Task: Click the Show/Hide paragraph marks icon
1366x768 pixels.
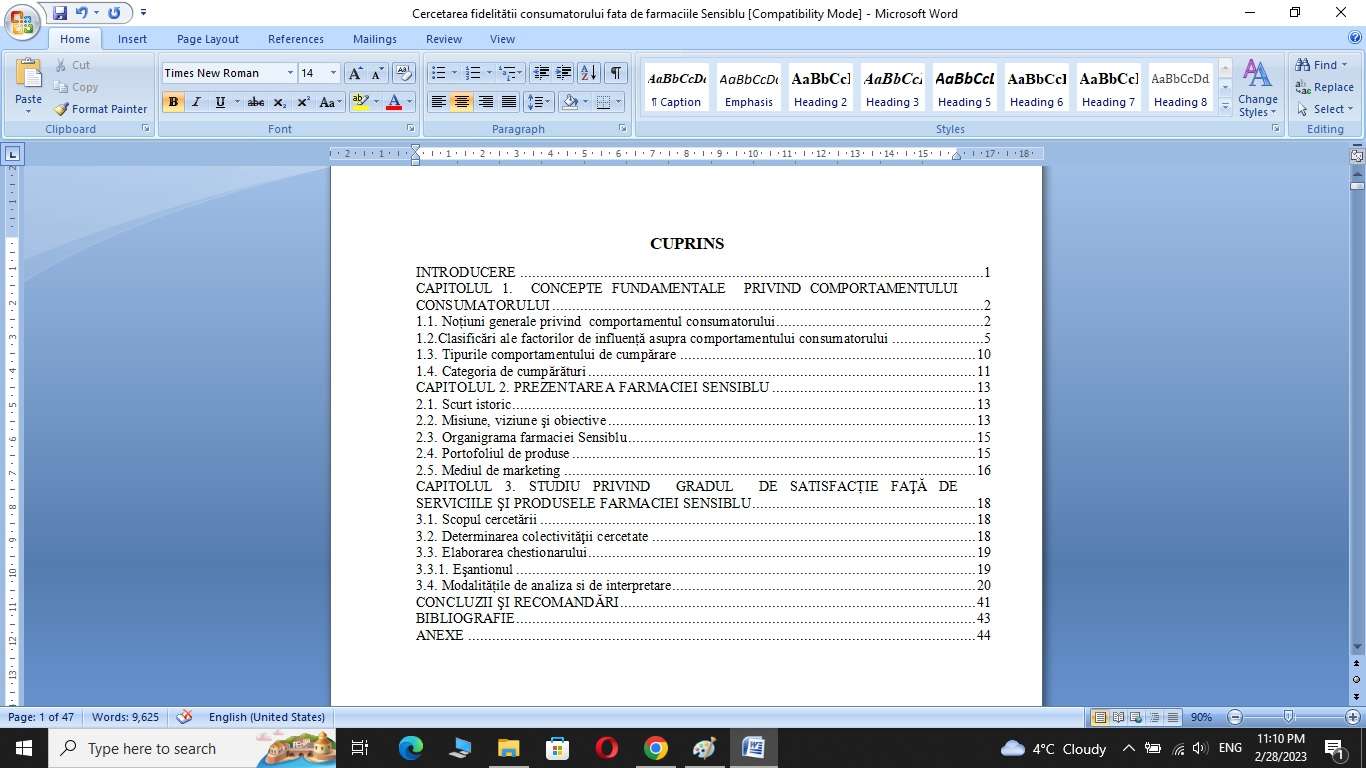Action: [x=616, y=73]
